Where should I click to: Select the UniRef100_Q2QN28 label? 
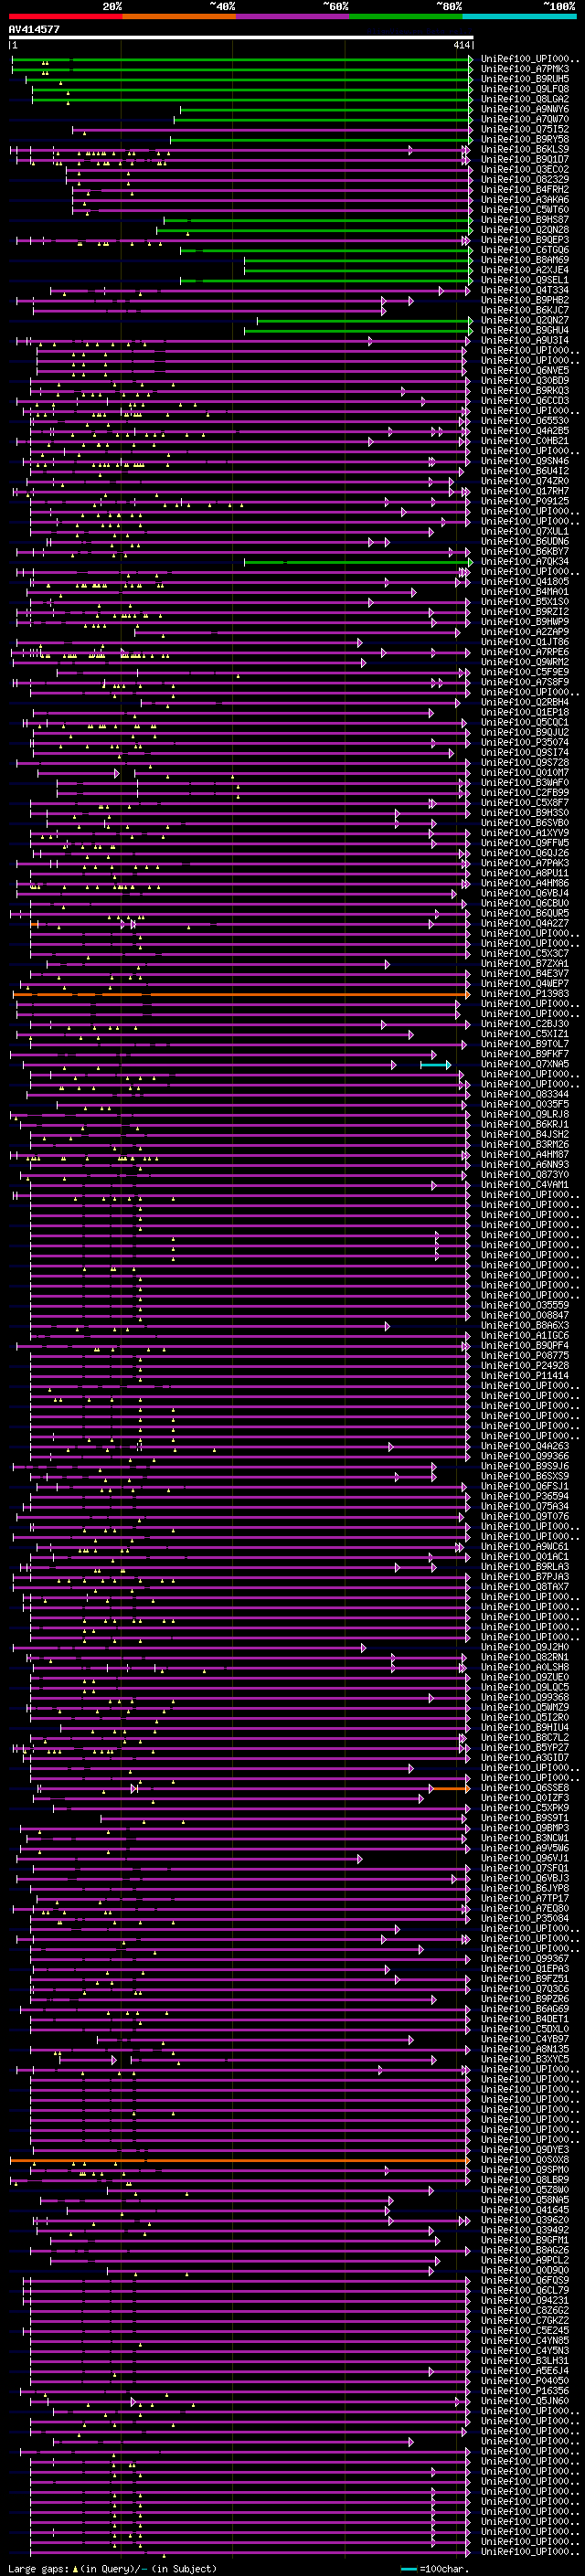(x=525, y=229)
